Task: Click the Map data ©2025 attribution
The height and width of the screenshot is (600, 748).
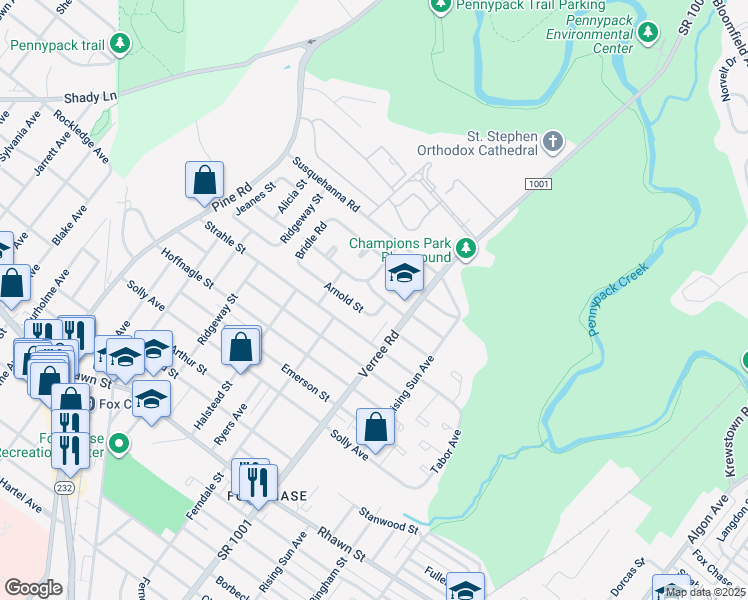Action: pyautogui.click(x=705, y=592)
